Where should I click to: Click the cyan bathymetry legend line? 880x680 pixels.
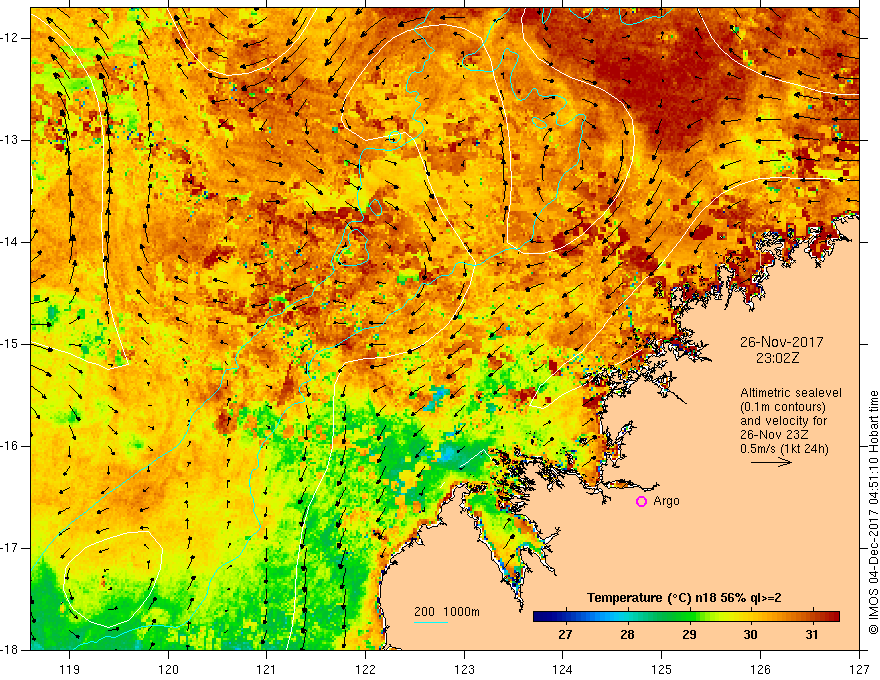[x=430, y=622]
